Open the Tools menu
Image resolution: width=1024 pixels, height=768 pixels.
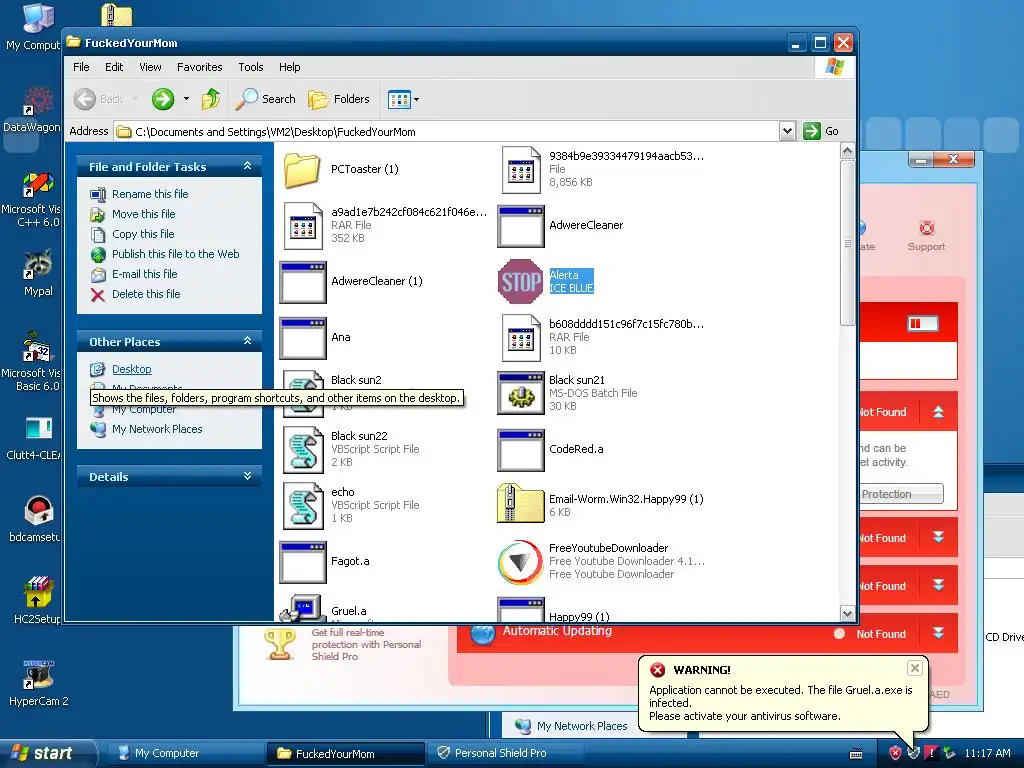click(250, 67)
